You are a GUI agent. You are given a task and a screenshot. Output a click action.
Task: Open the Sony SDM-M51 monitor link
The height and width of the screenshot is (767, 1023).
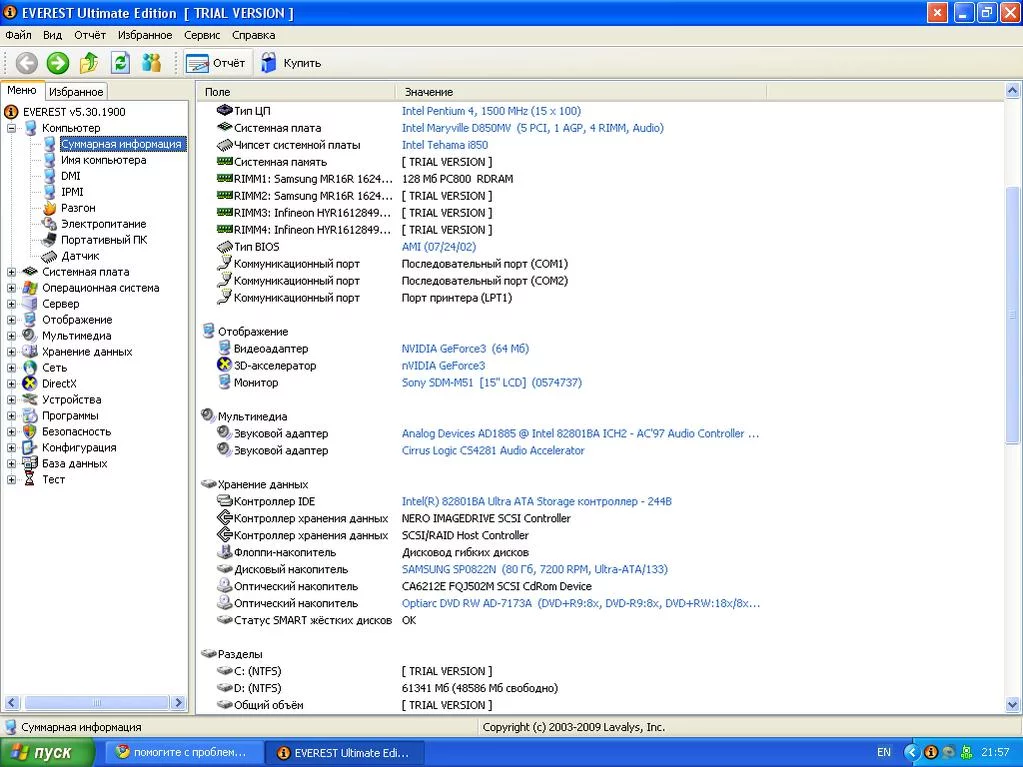491,382
